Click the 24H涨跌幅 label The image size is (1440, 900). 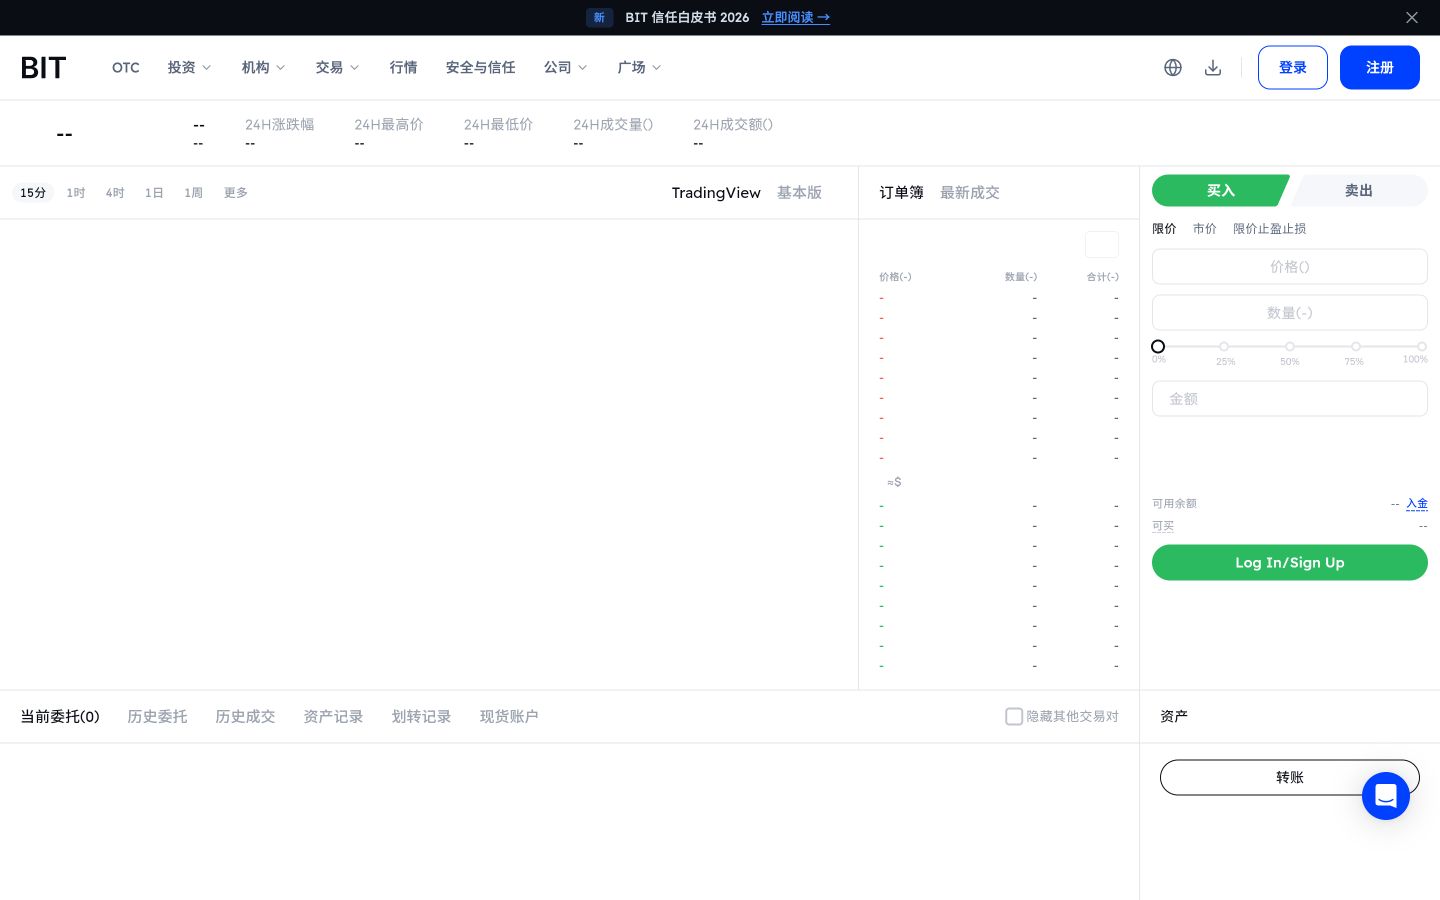(x=280, y=125)
